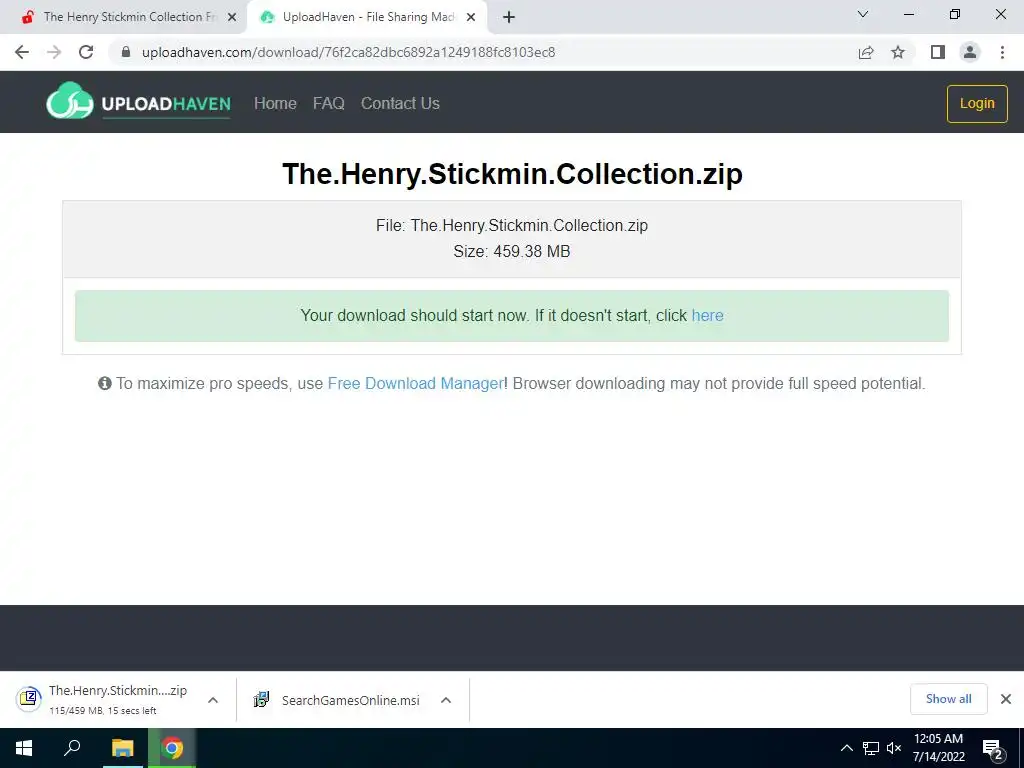
Task: Go to the Contact Us page
Action: (x=400, y=103)
